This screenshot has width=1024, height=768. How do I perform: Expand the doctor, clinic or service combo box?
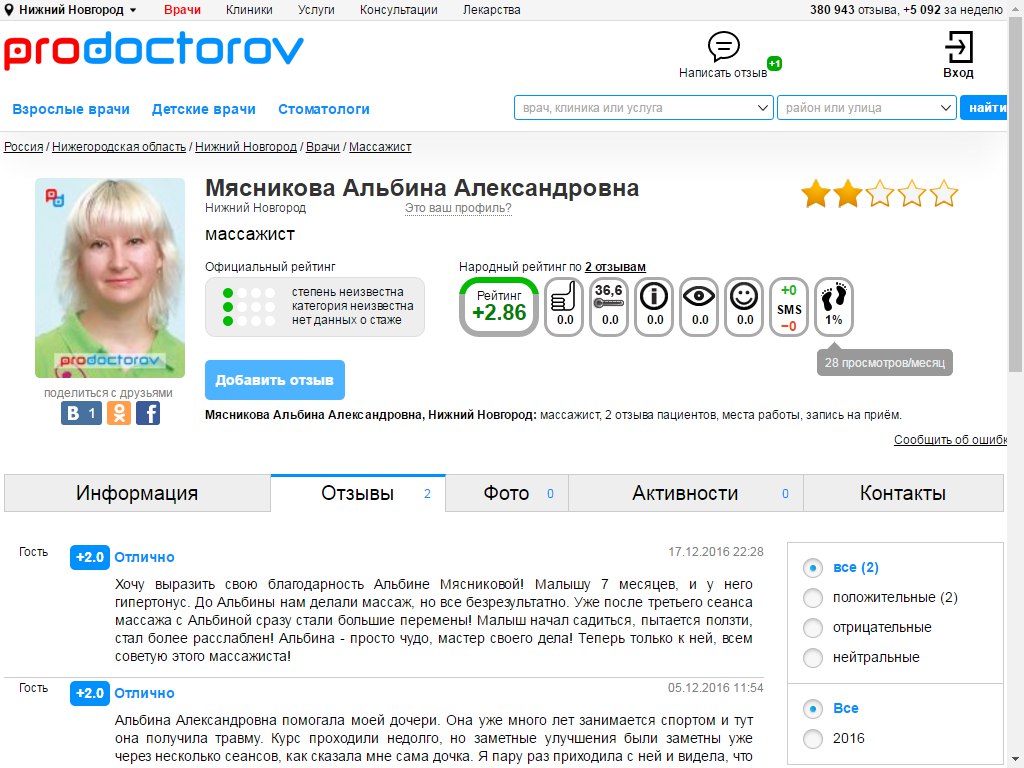(x=644, y=108)
